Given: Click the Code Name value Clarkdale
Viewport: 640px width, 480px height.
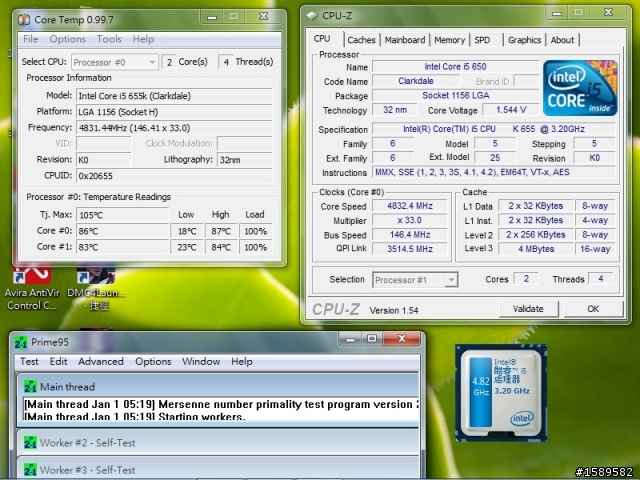Looking at the screenshot, I should [x=416, y=81].
